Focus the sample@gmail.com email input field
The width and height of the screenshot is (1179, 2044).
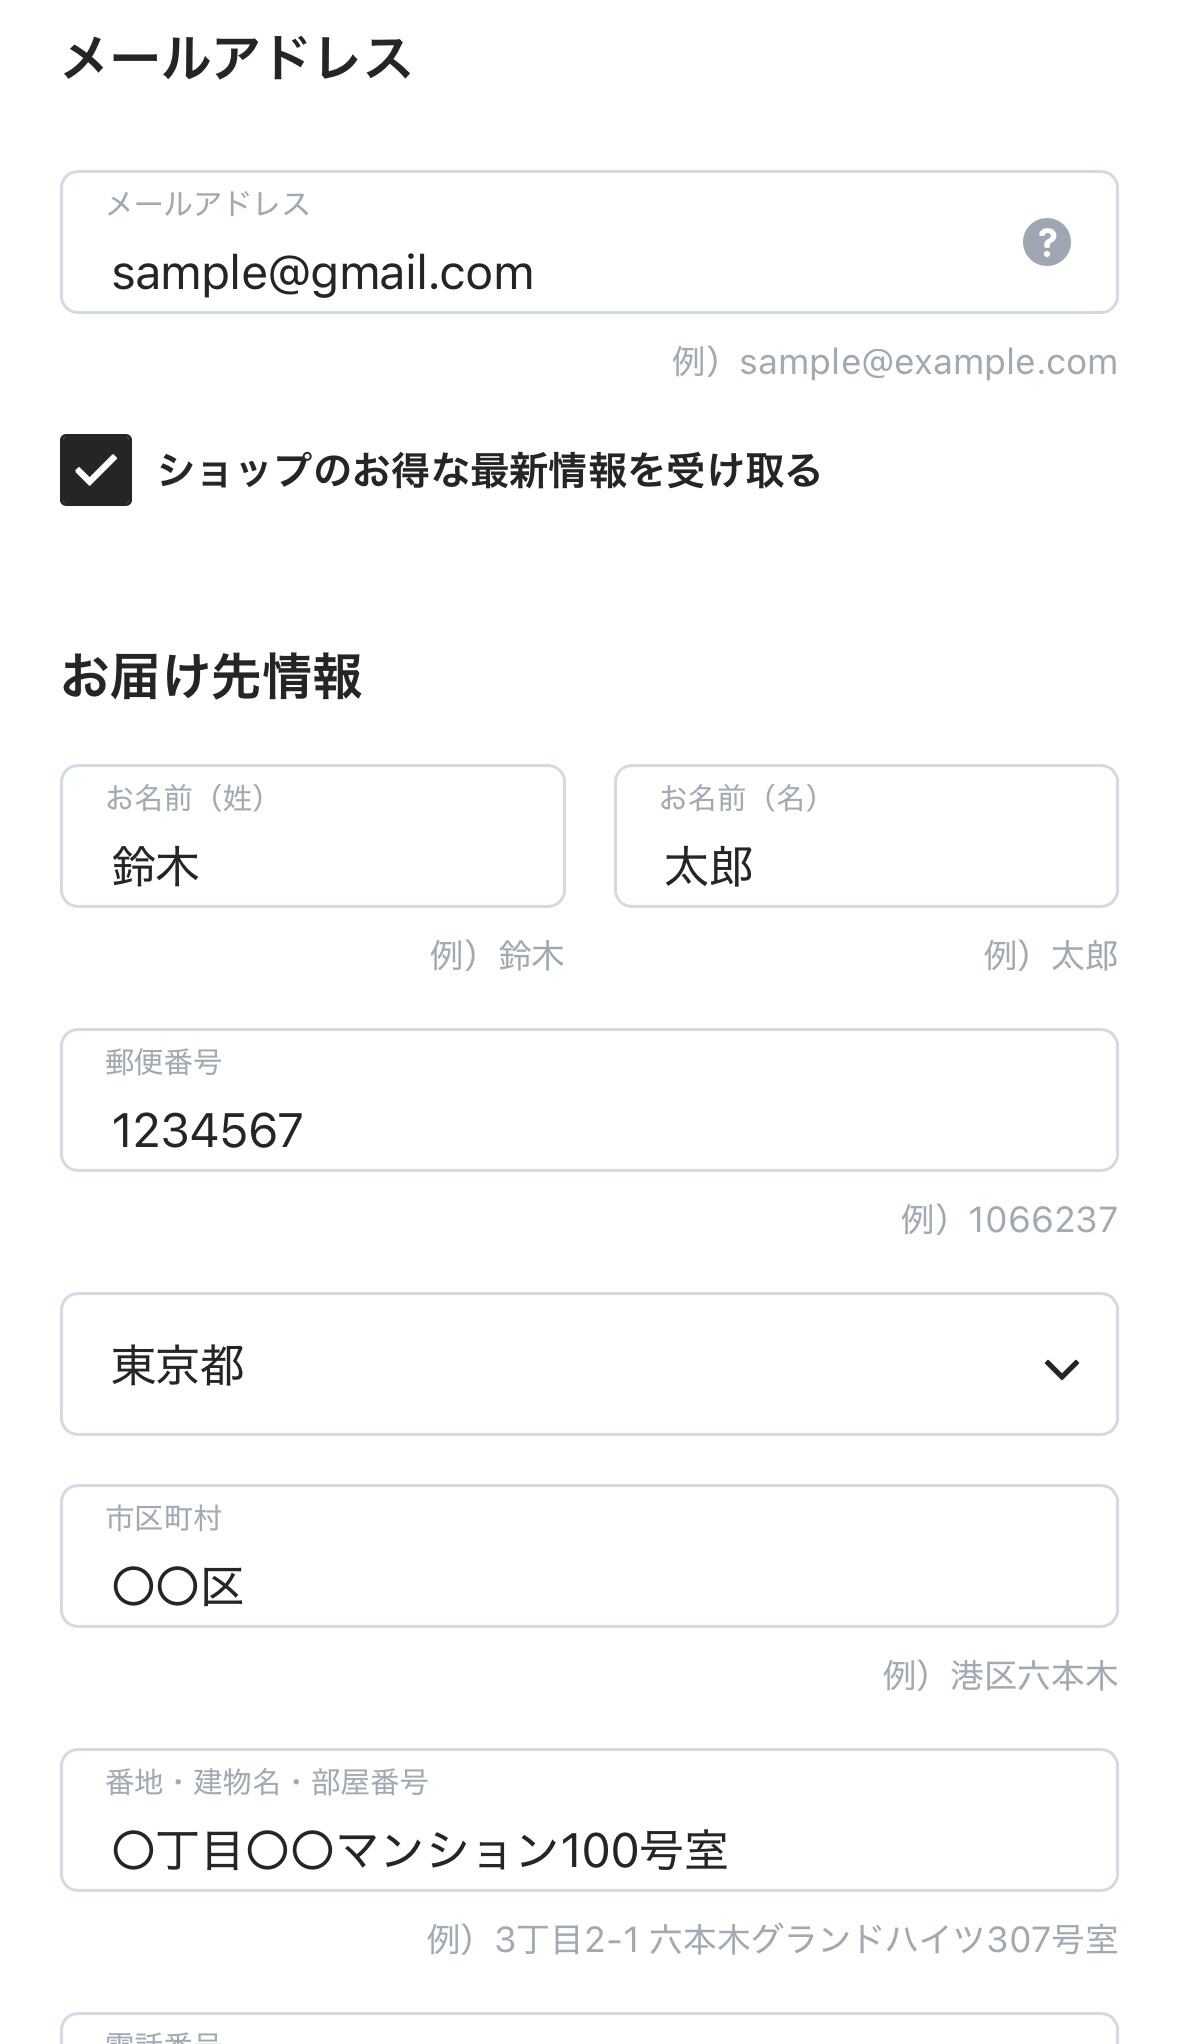(589, 242)
